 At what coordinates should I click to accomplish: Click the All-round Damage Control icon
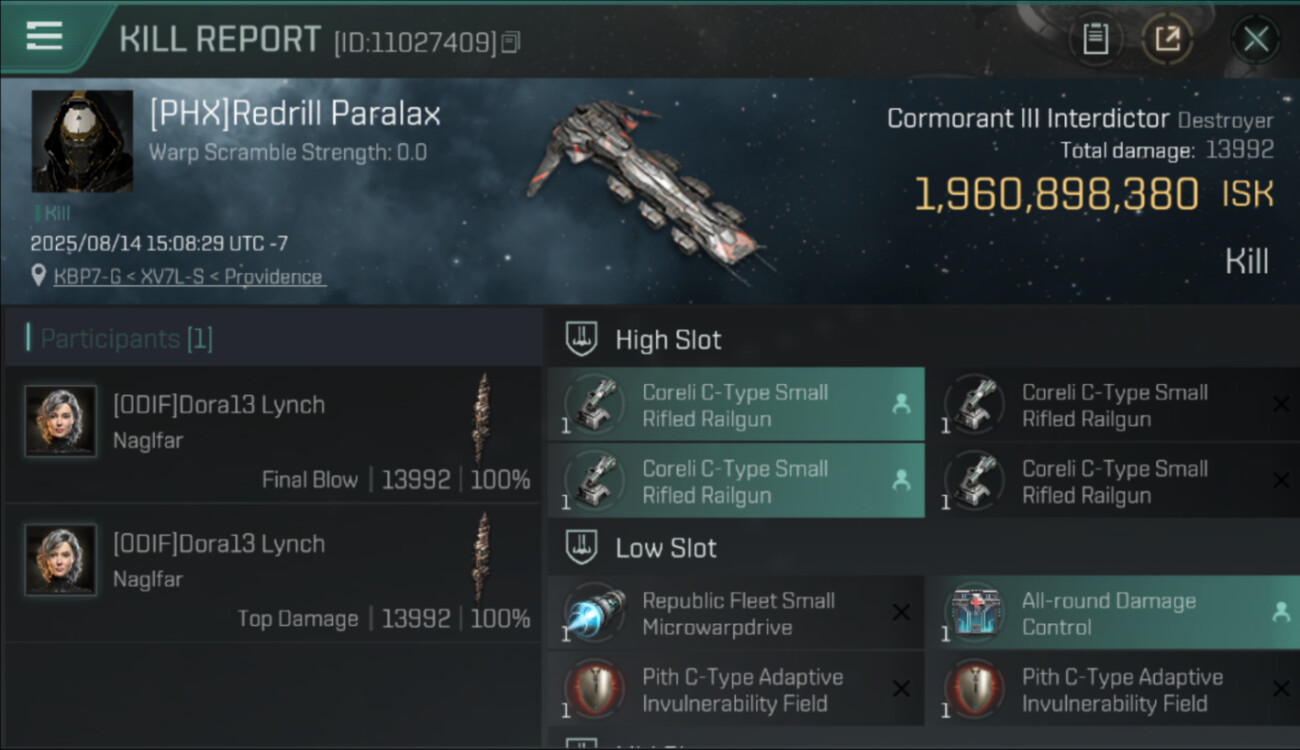(973, 613)
